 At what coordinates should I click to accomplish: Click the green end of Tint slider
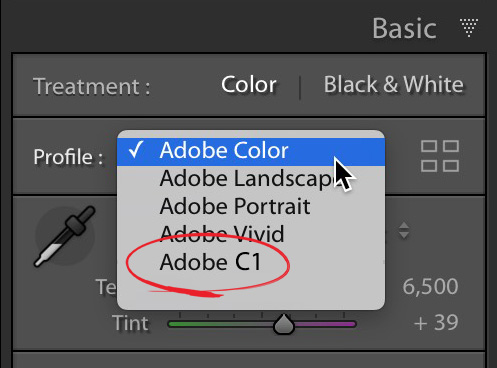pyautogui.click(x=177, y=324)
